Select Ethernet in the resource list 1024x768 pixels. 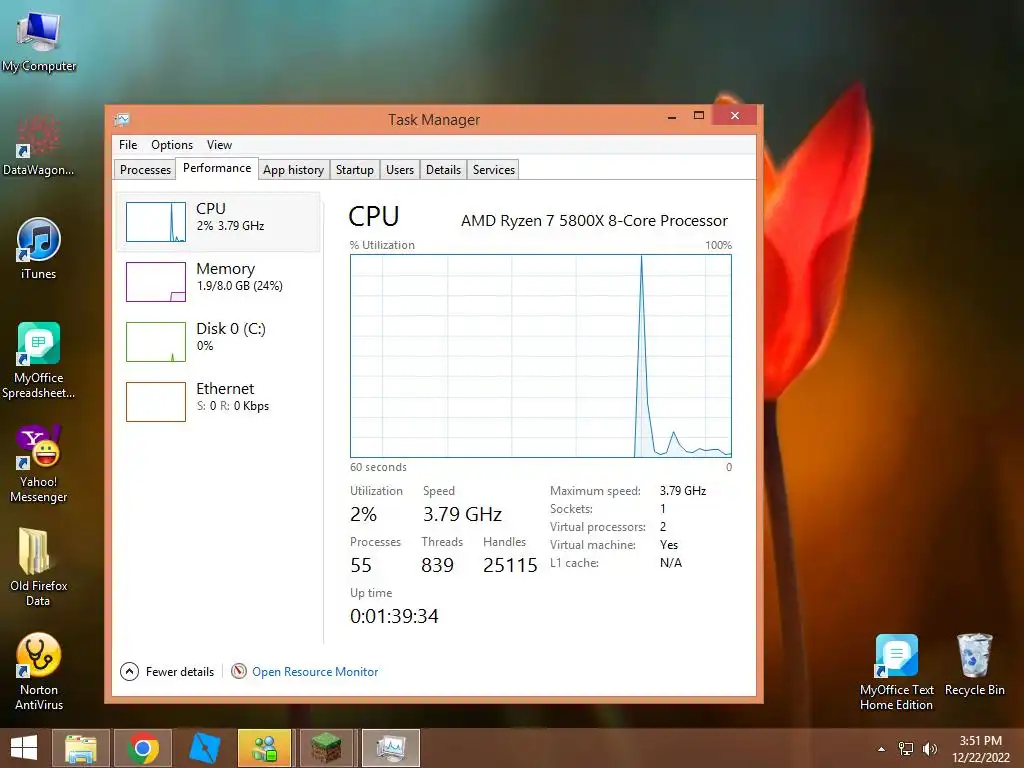click(x=219, y=402)
